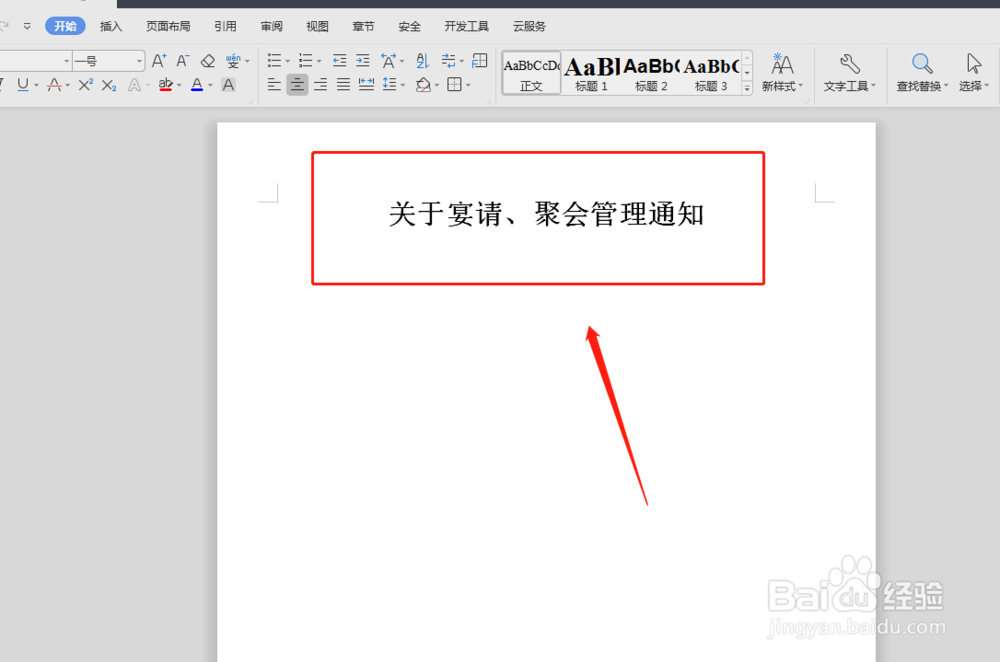Enable justified text alignment
The height and width of the screenshot is (662, 1000).
341,85
